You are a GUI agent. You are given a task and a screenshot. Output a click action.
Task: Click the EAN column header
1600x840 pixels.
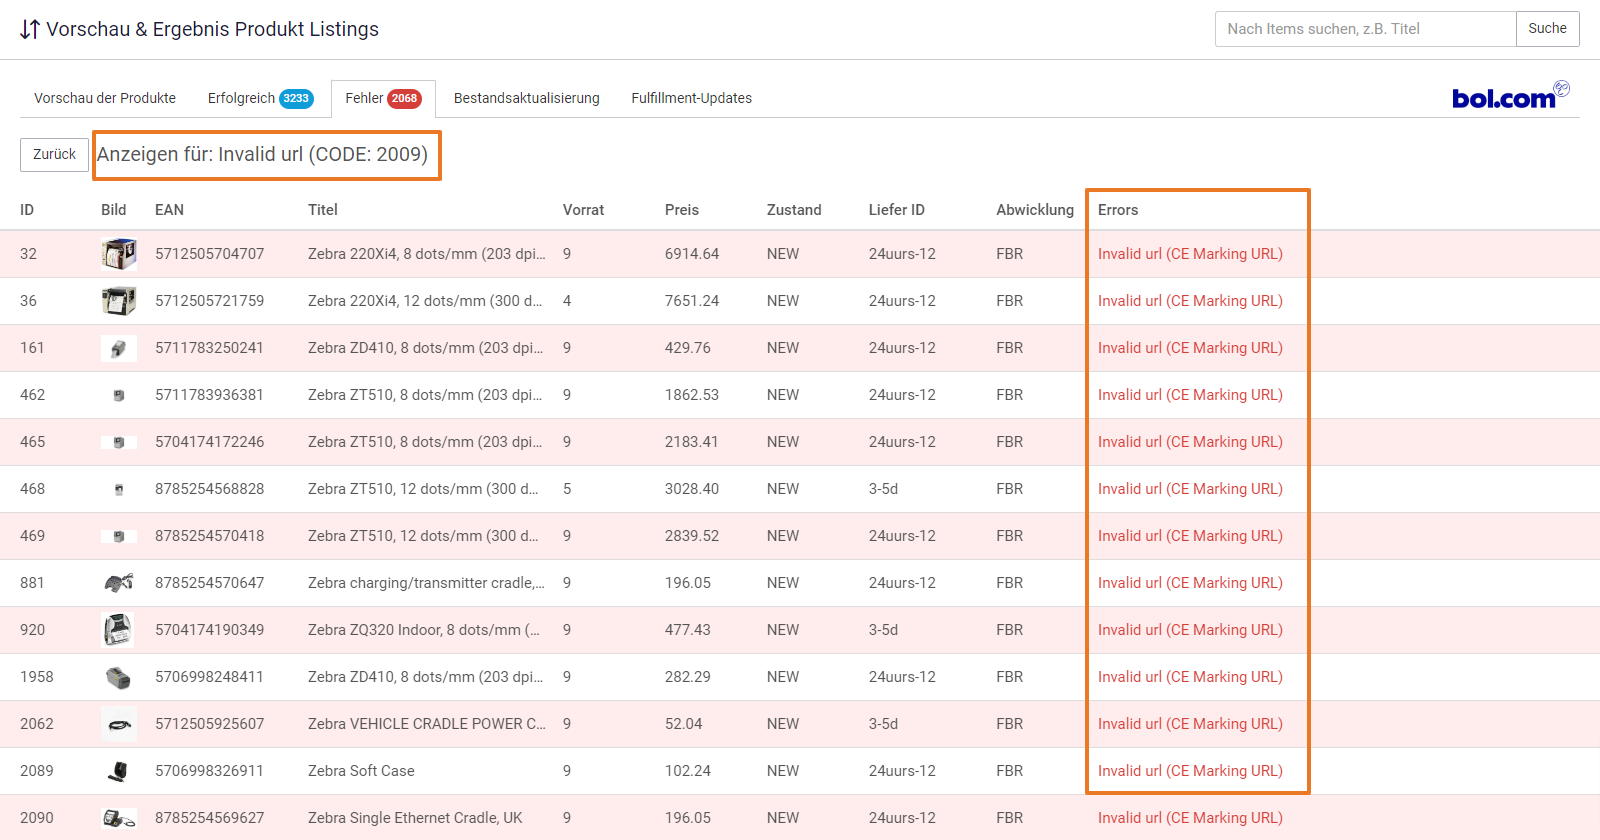click(x=169, y=210)
